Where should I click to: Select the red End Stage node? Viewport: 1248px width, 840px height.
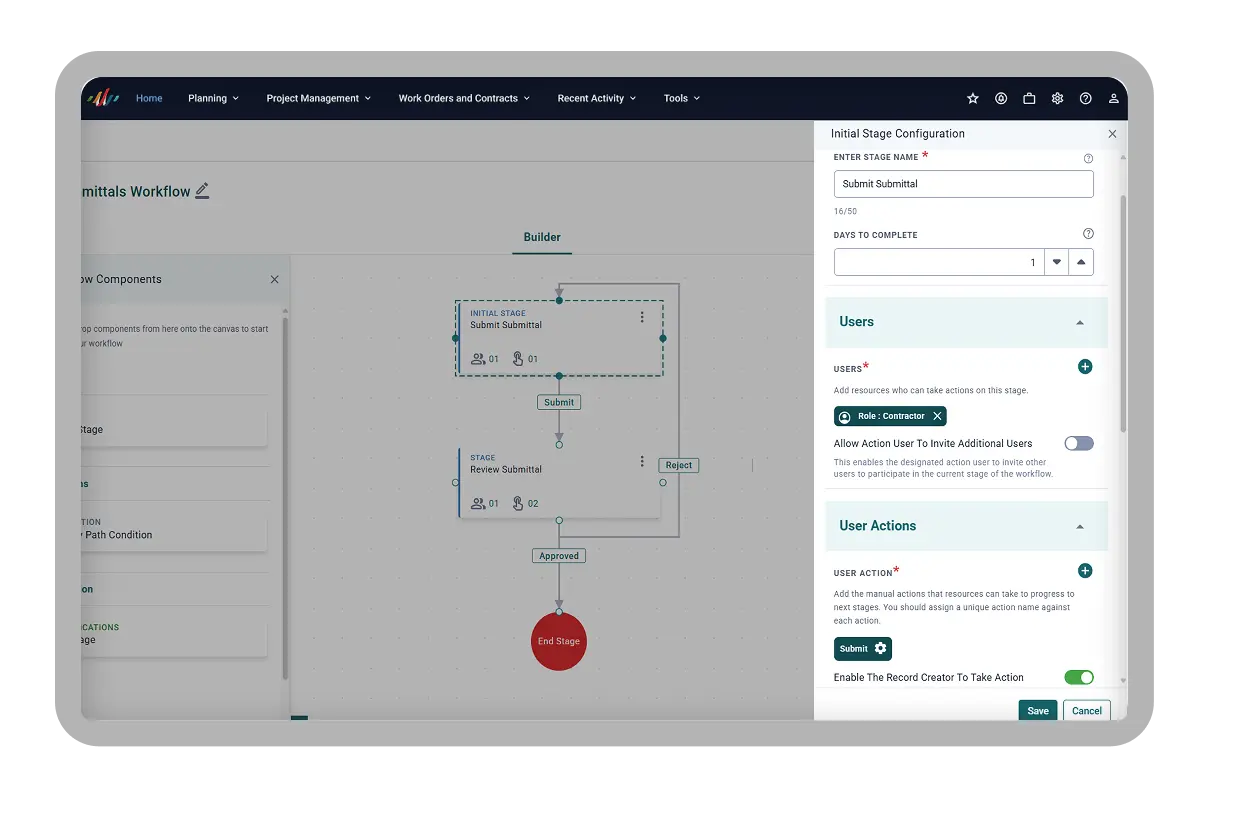pyautogui.click(x=559, y=642)
